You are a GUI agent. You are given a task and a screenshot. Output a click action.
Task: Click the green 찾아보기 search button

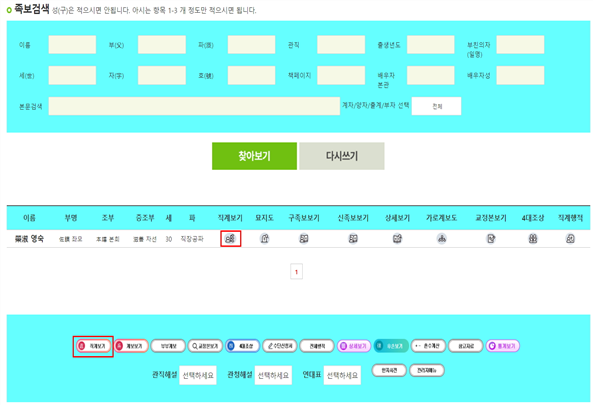[x=254, y=156]
